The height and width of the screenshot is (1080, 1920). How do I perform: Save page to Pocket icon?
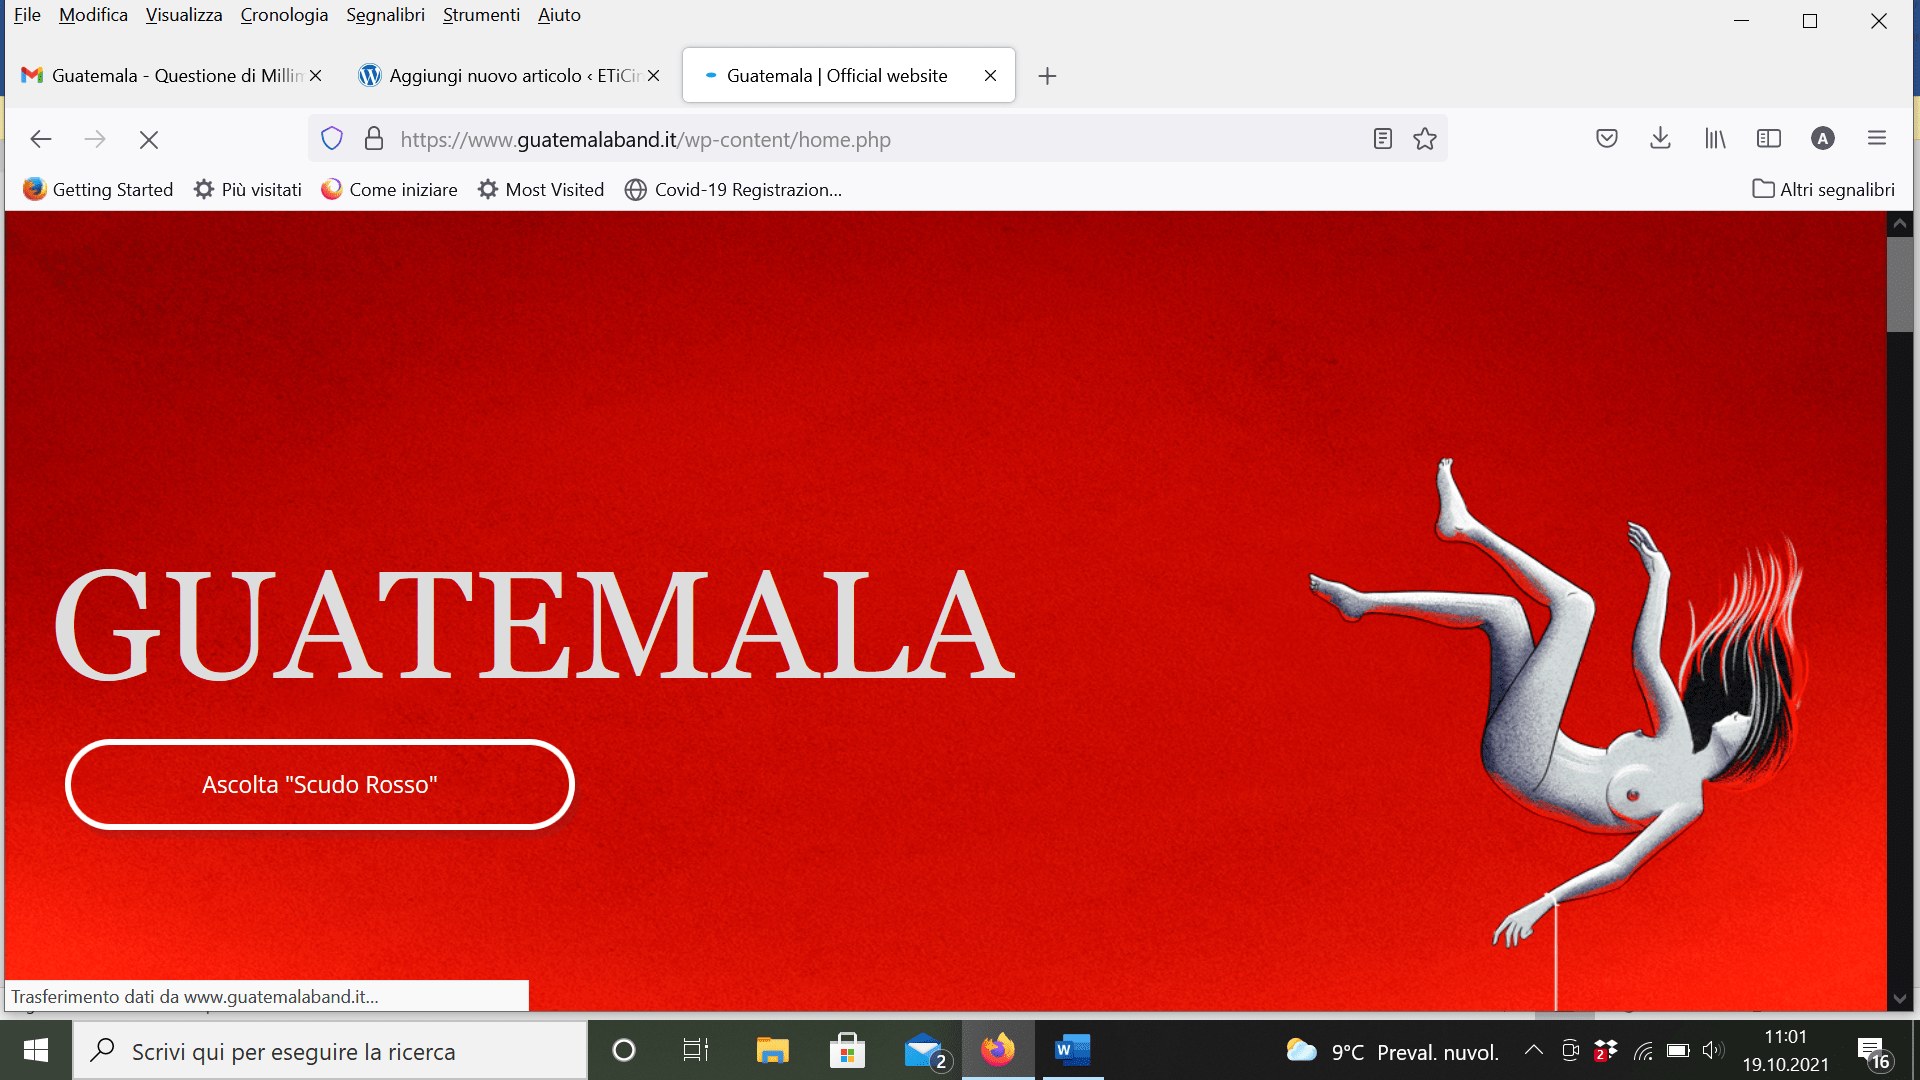(x=1607, y=139)
